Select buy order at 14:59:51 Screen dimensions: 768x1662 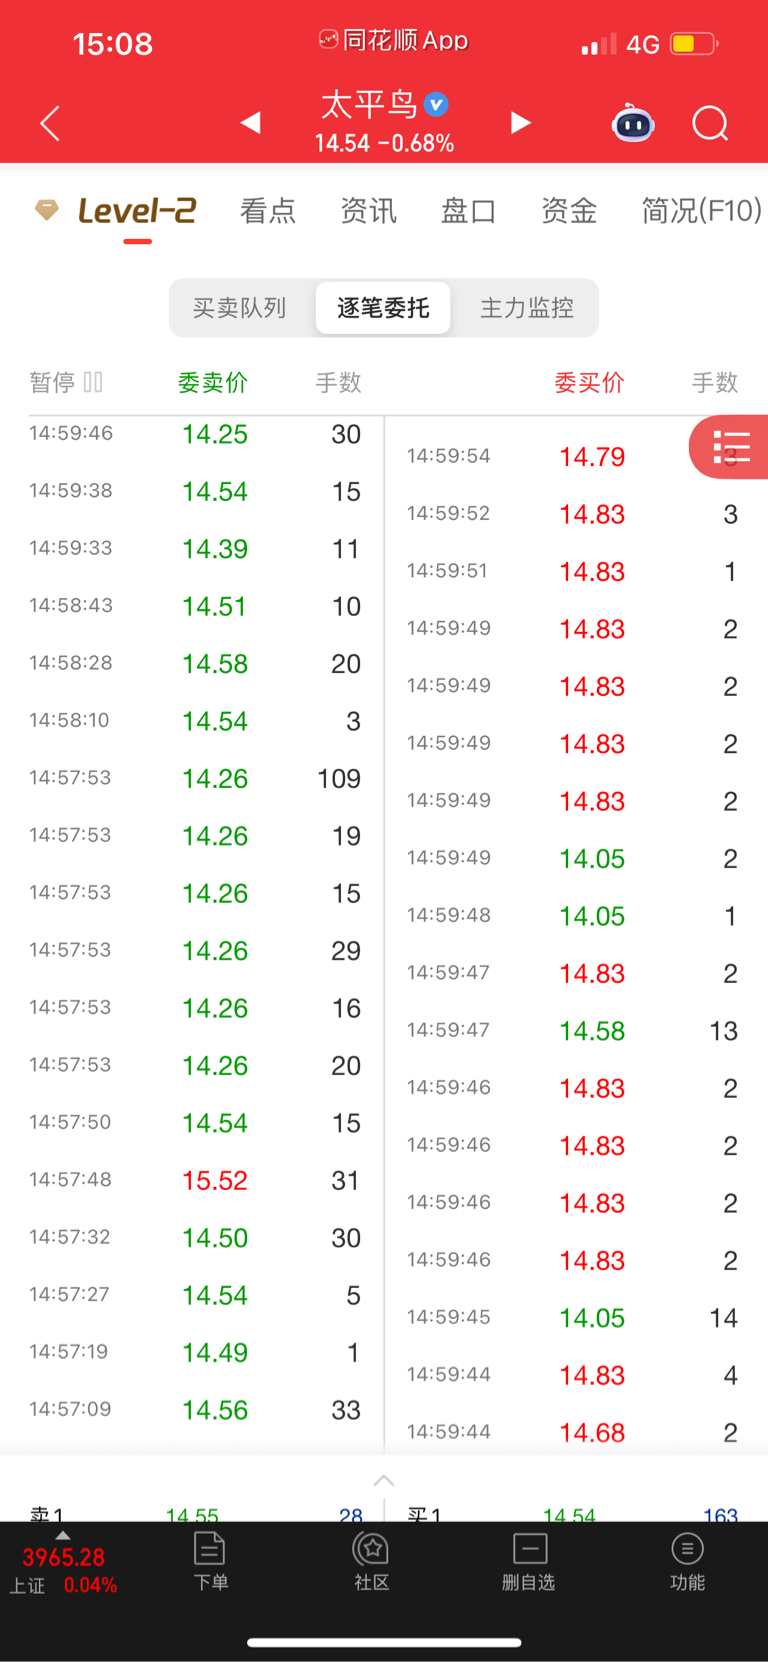coord(572,571)
